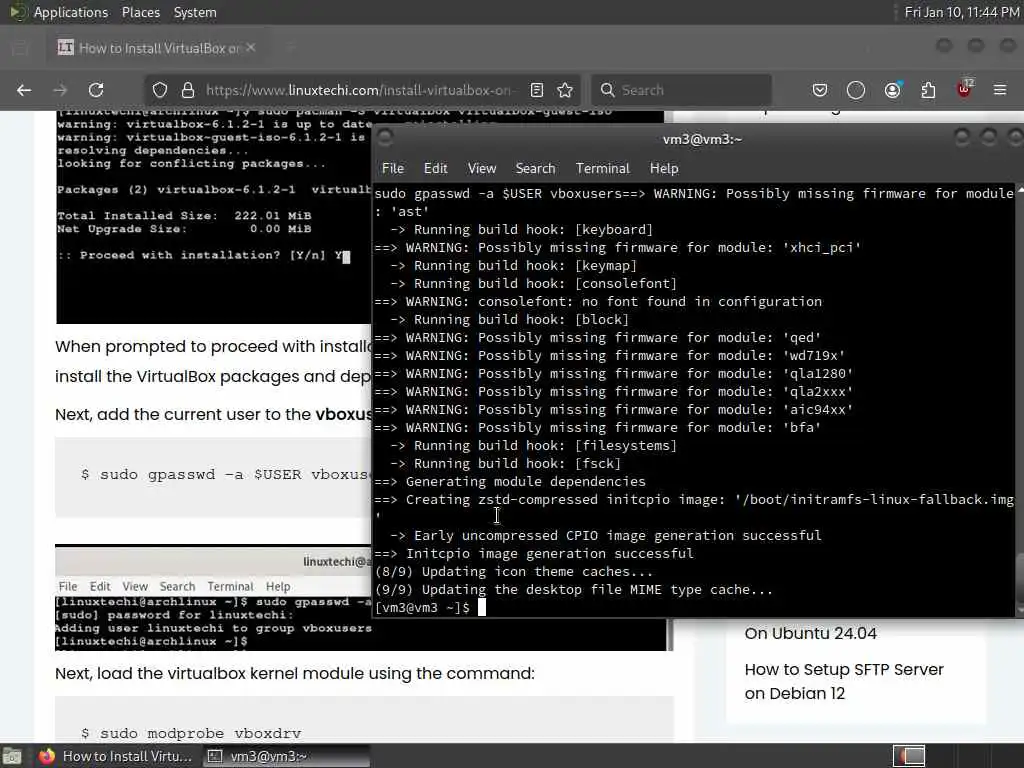The width and height of the screenshot is (1024, 768).
Task: Open the uBlock Origin extension icon
Action: pos(965,90)
